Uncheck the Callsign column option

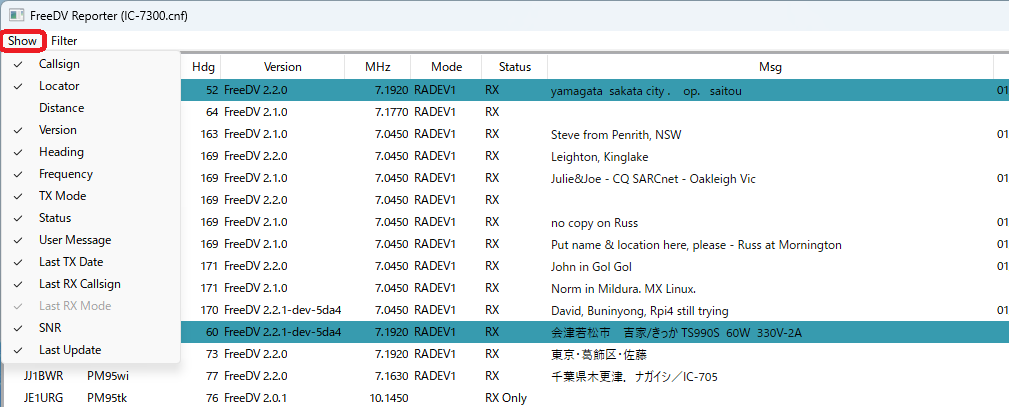[91, 64]
